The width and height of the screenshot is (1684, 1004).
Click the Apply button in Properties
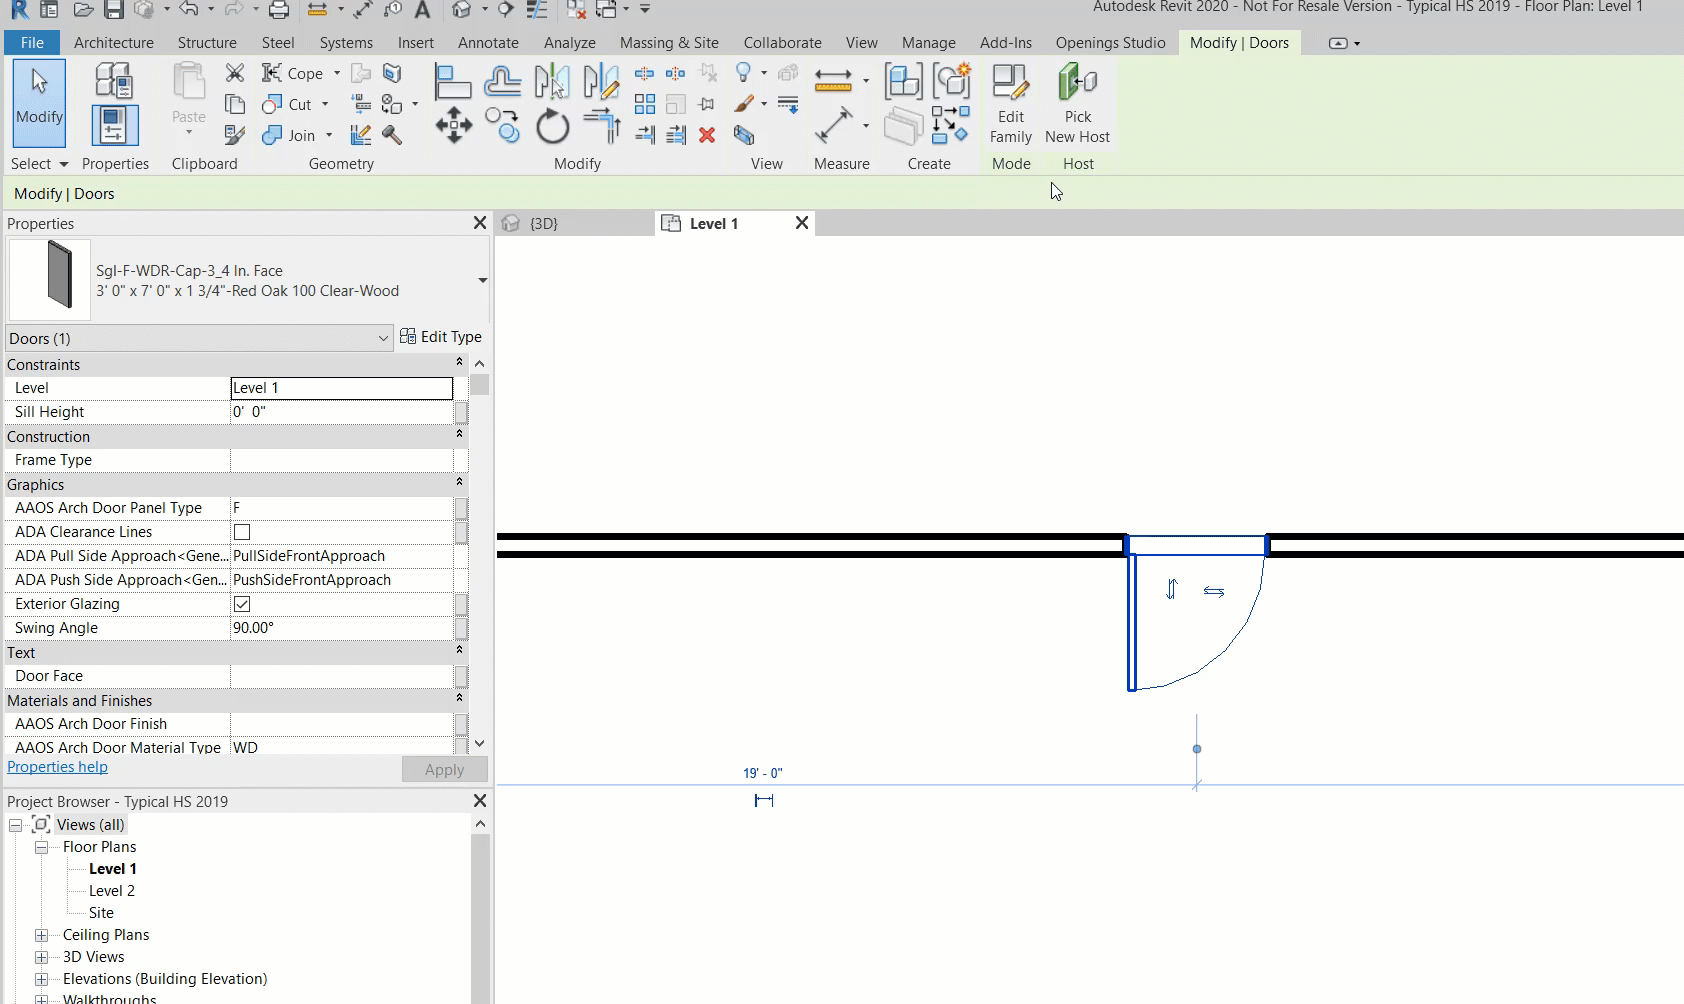point(444,769)
